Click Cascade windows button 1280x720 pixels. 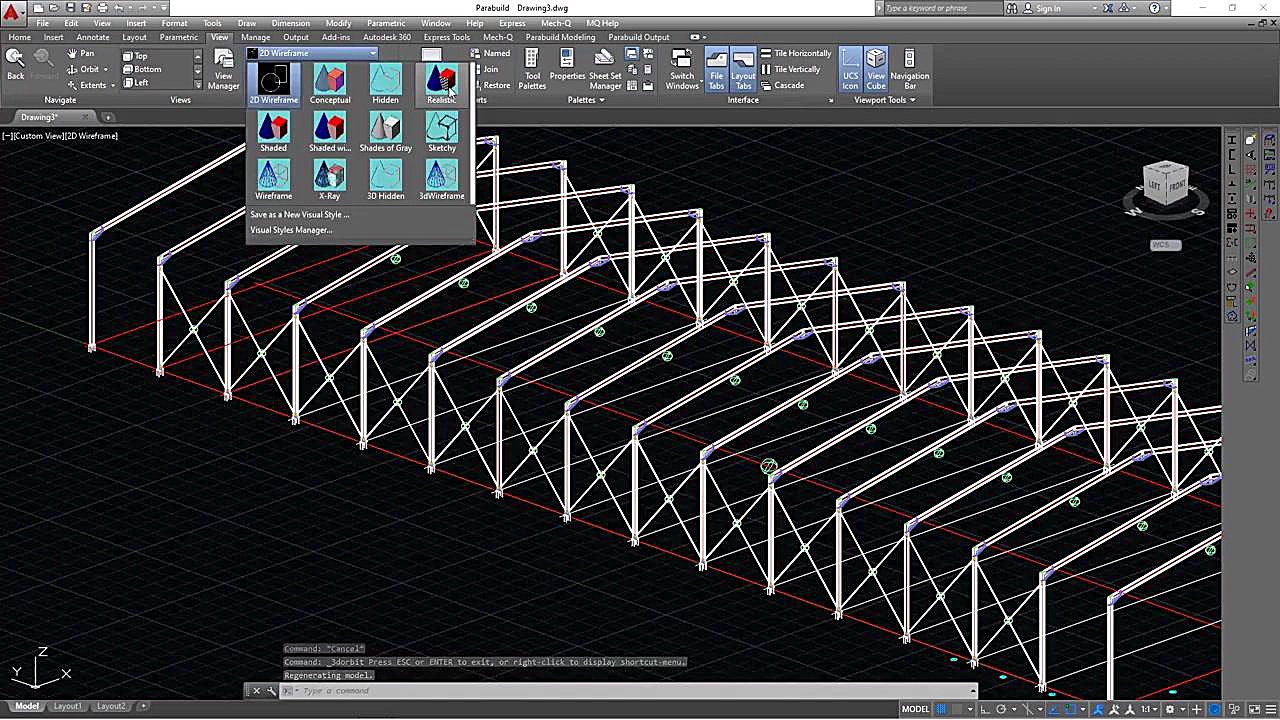(782, 86)
